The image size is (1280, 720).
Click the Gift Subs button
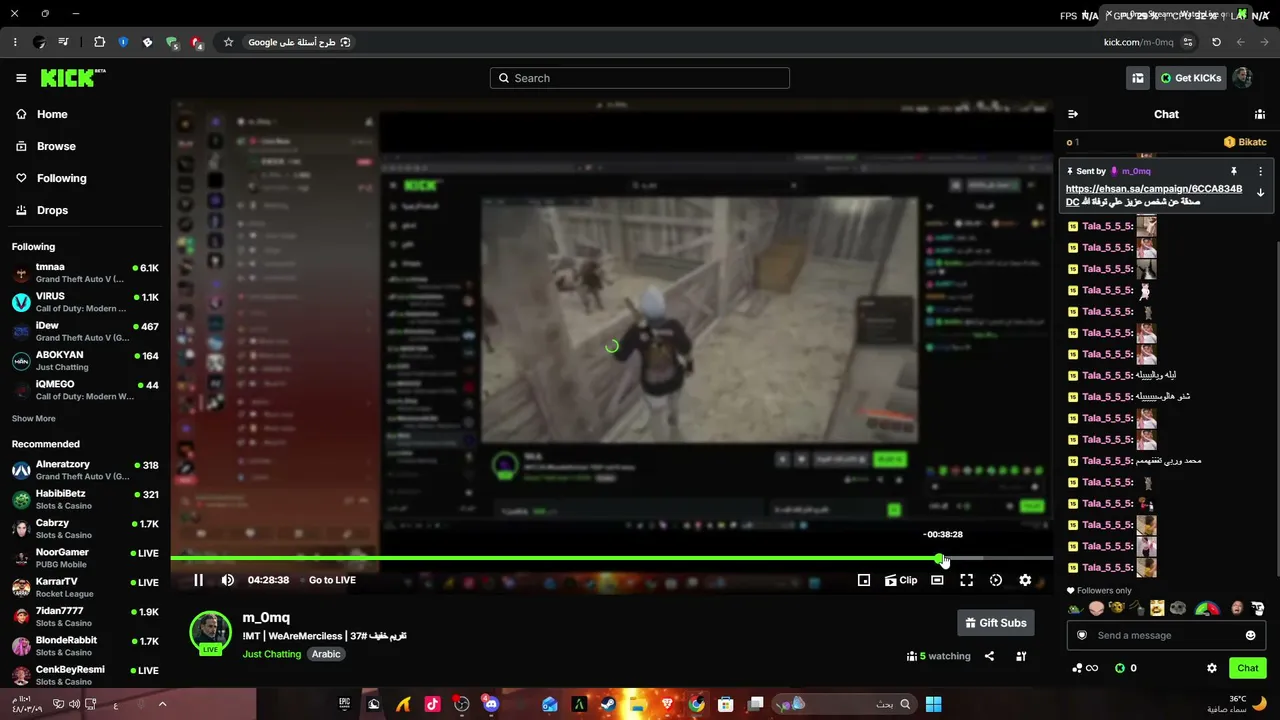click(x=996, y=623)
